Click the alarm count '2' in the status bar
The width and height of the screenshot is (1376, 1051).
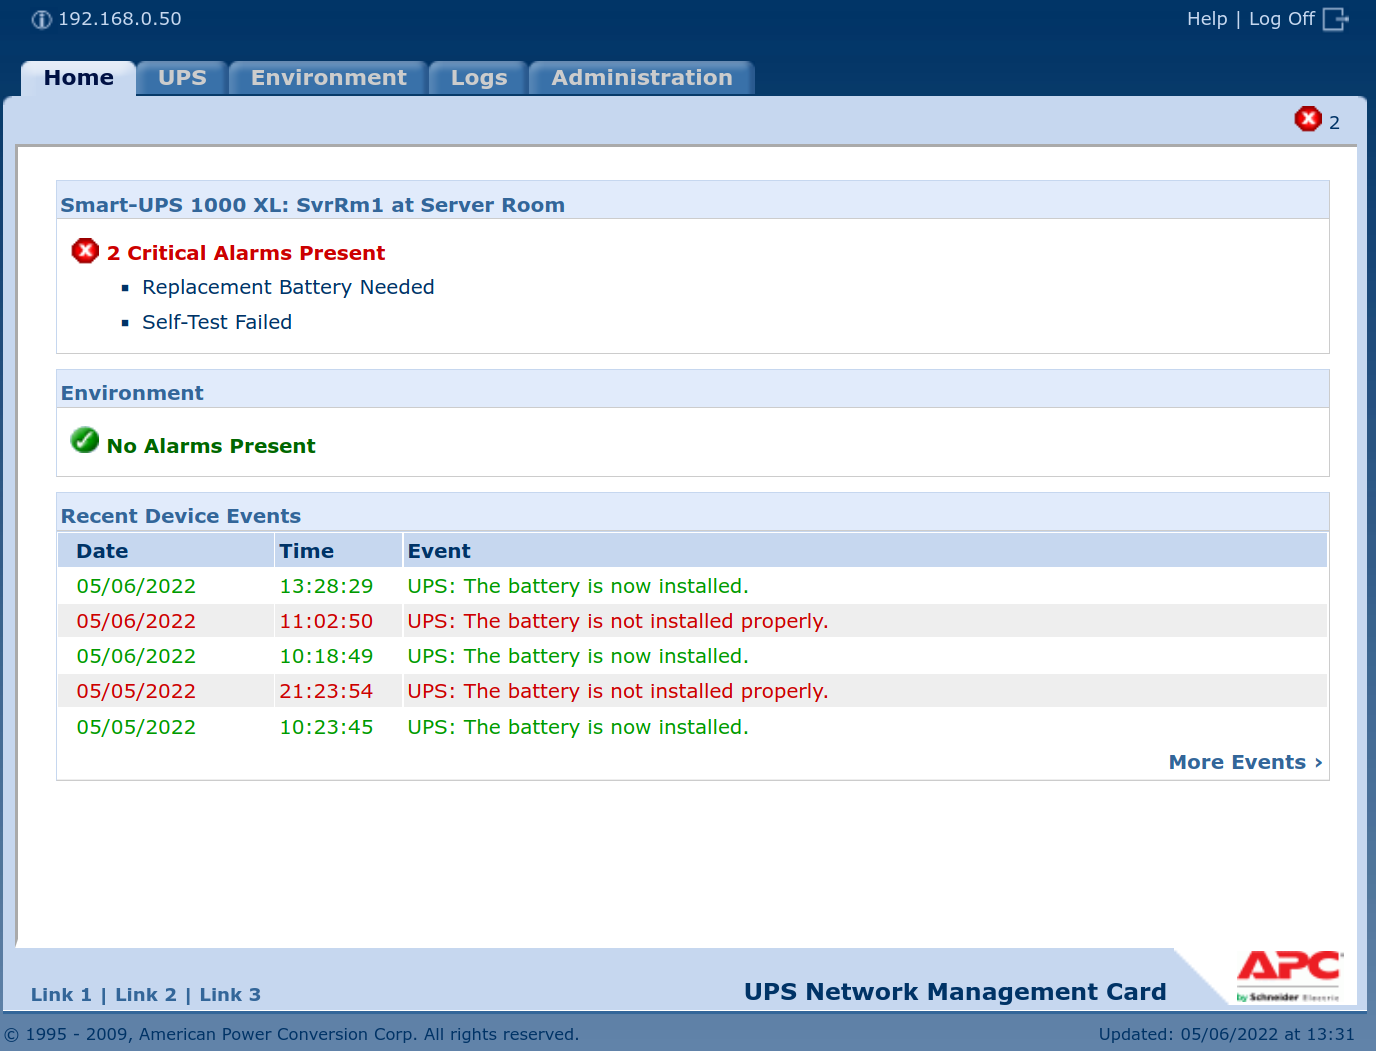(1334, 123)
